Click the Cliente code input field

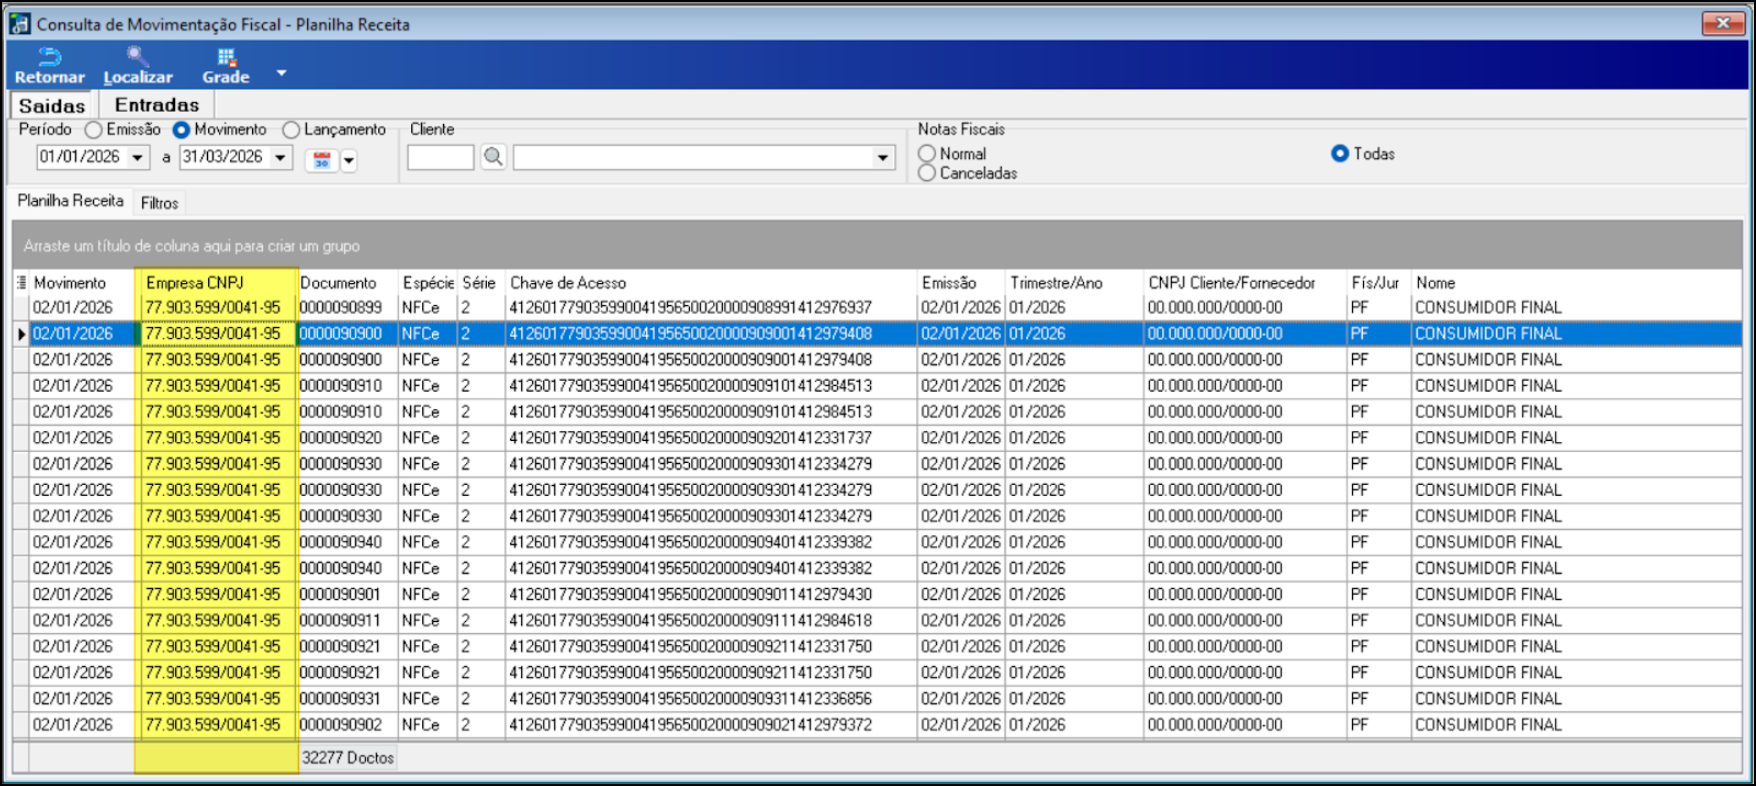pos(440,158)
